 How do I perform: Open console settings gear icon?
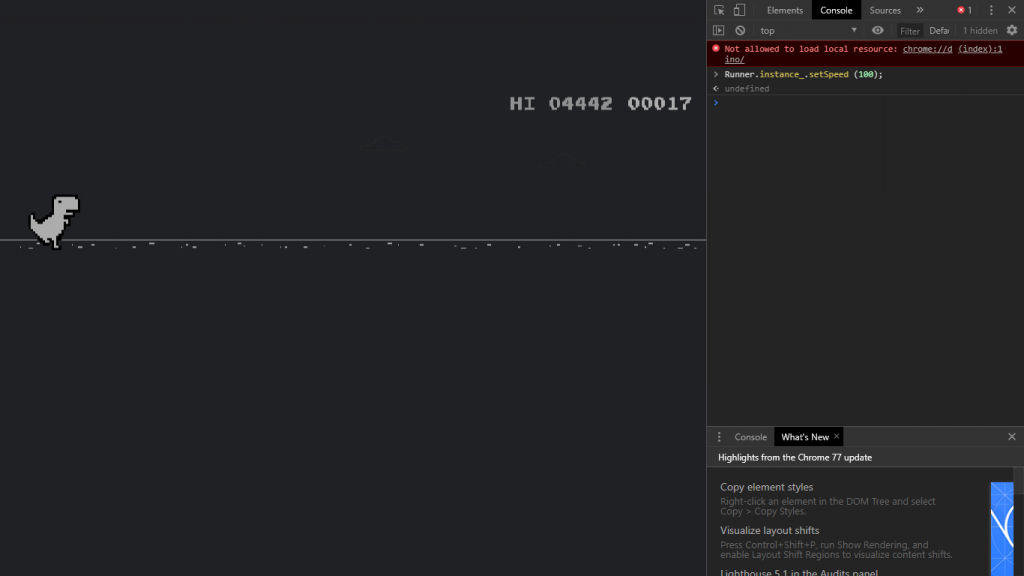1012,31
